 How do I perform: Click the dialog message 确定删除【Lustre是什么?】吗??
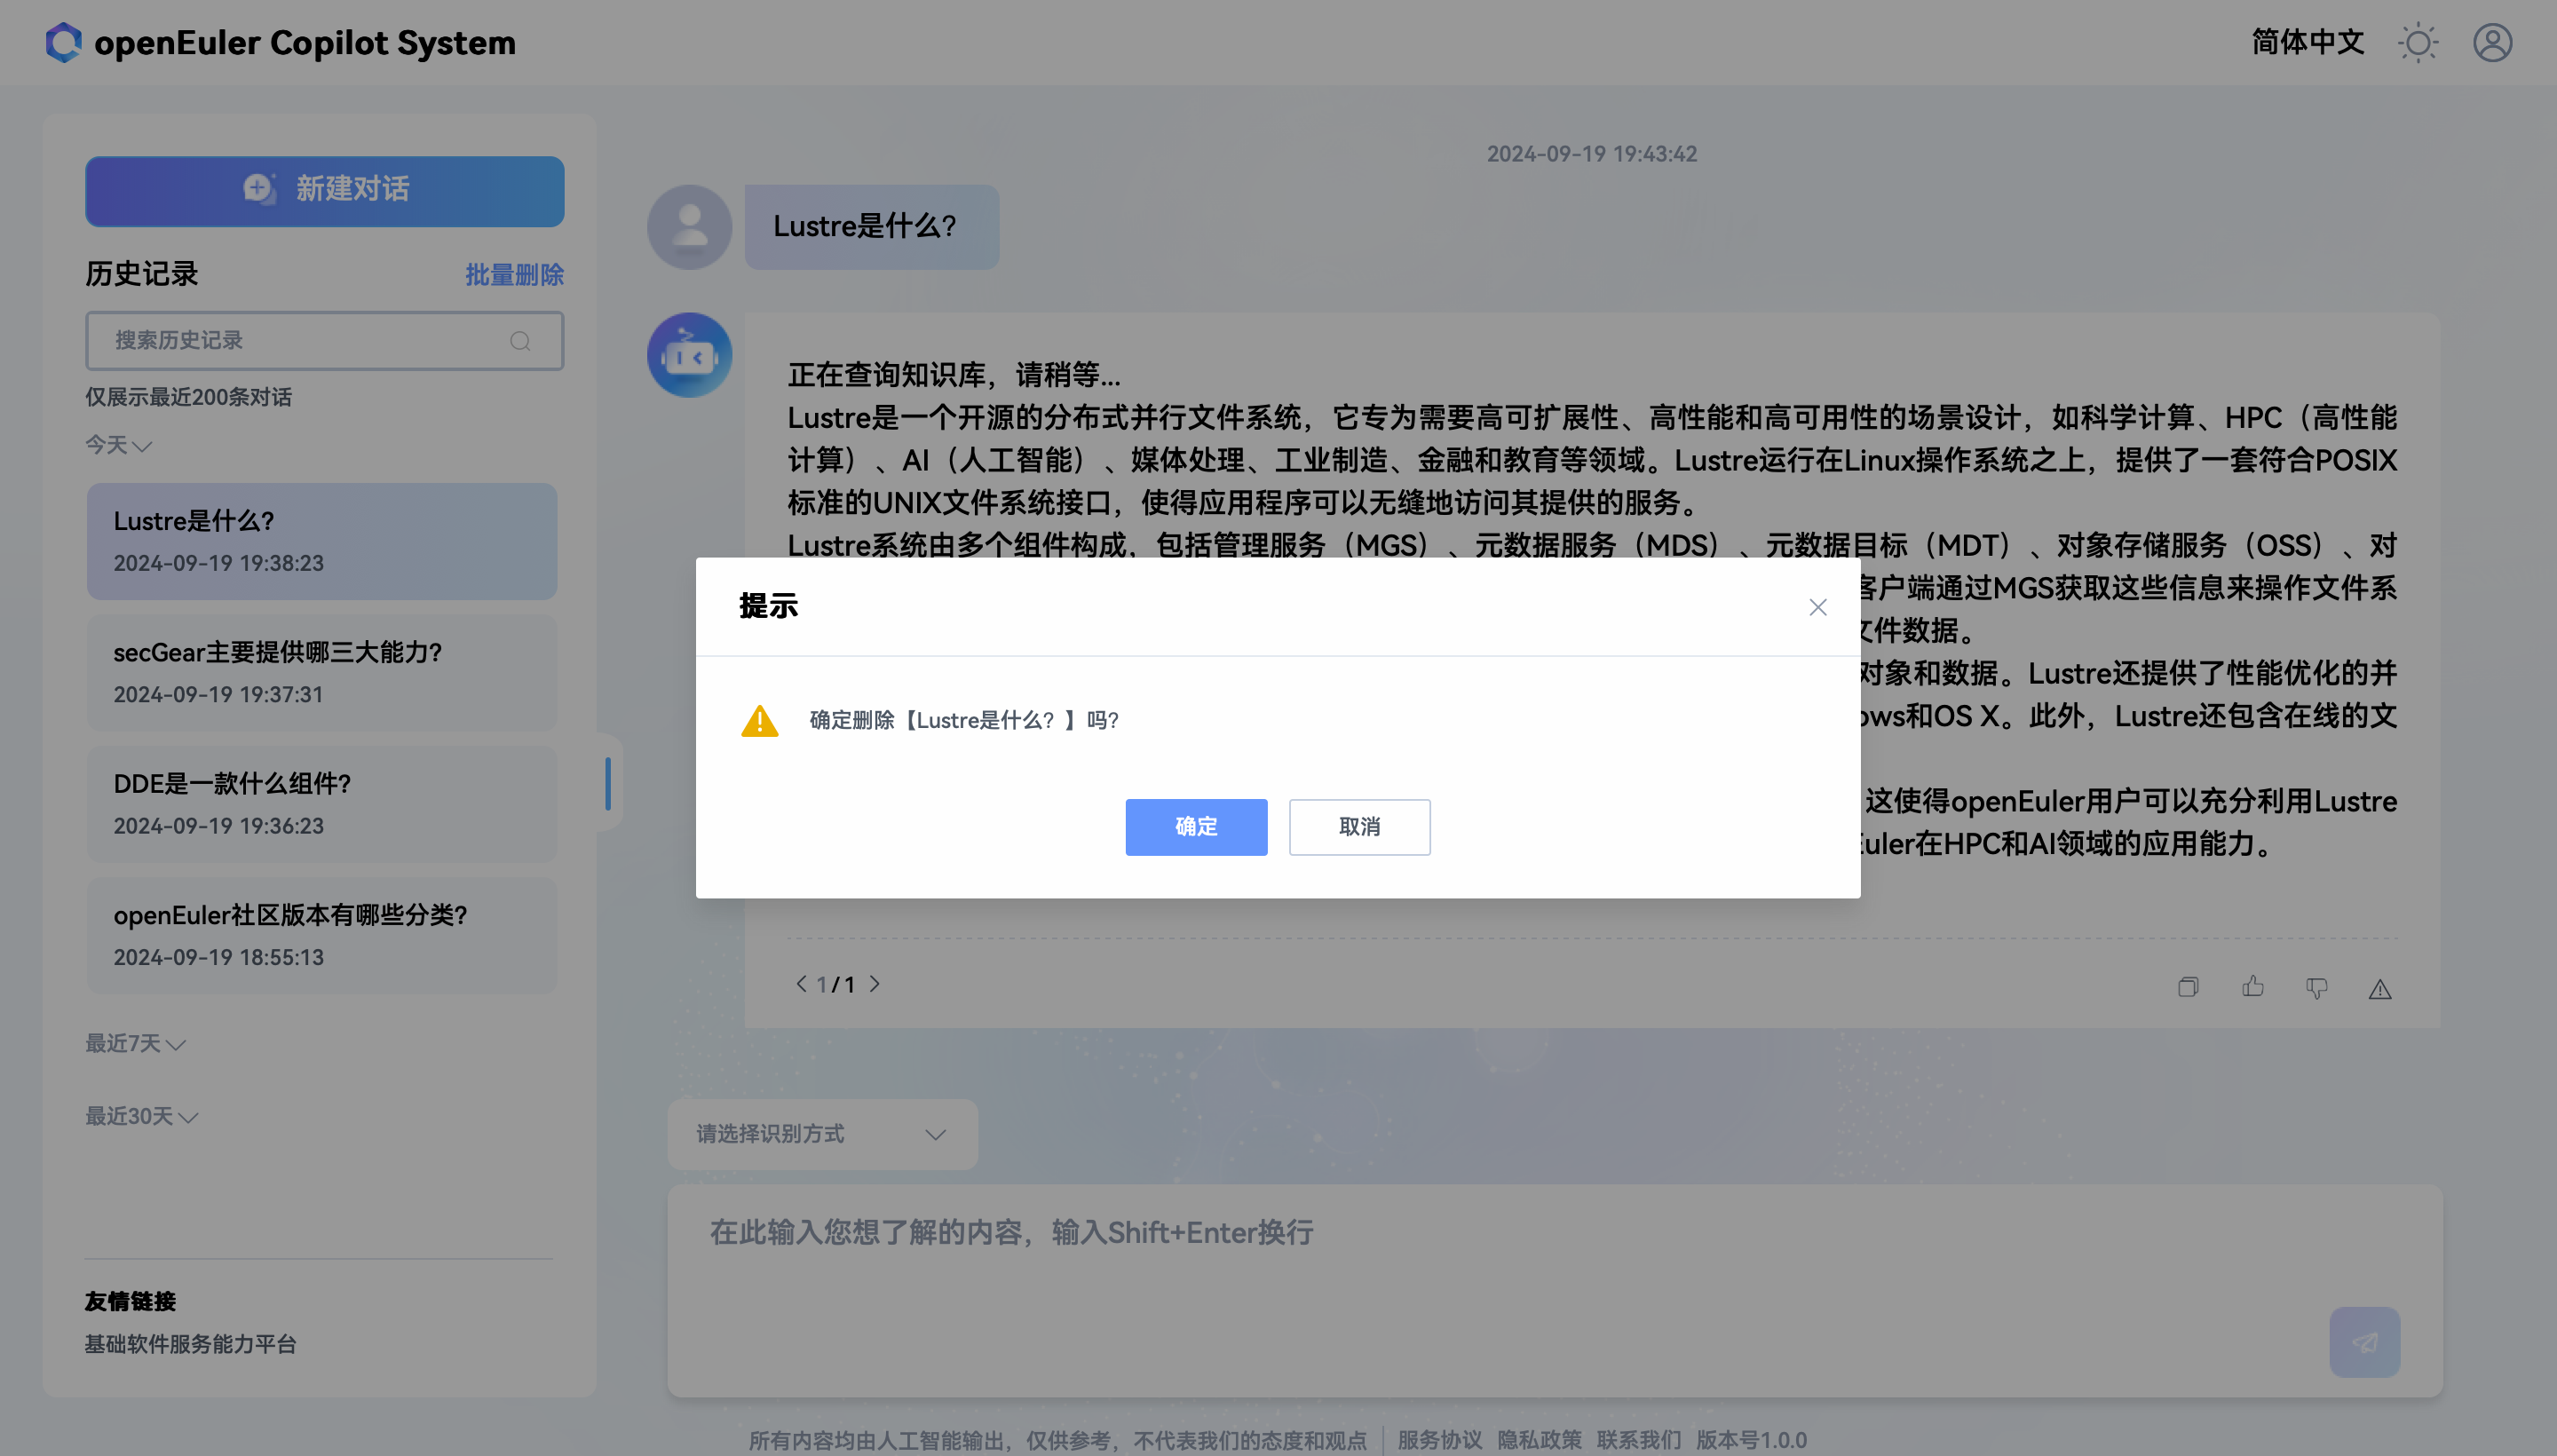(x=963, y=720)
